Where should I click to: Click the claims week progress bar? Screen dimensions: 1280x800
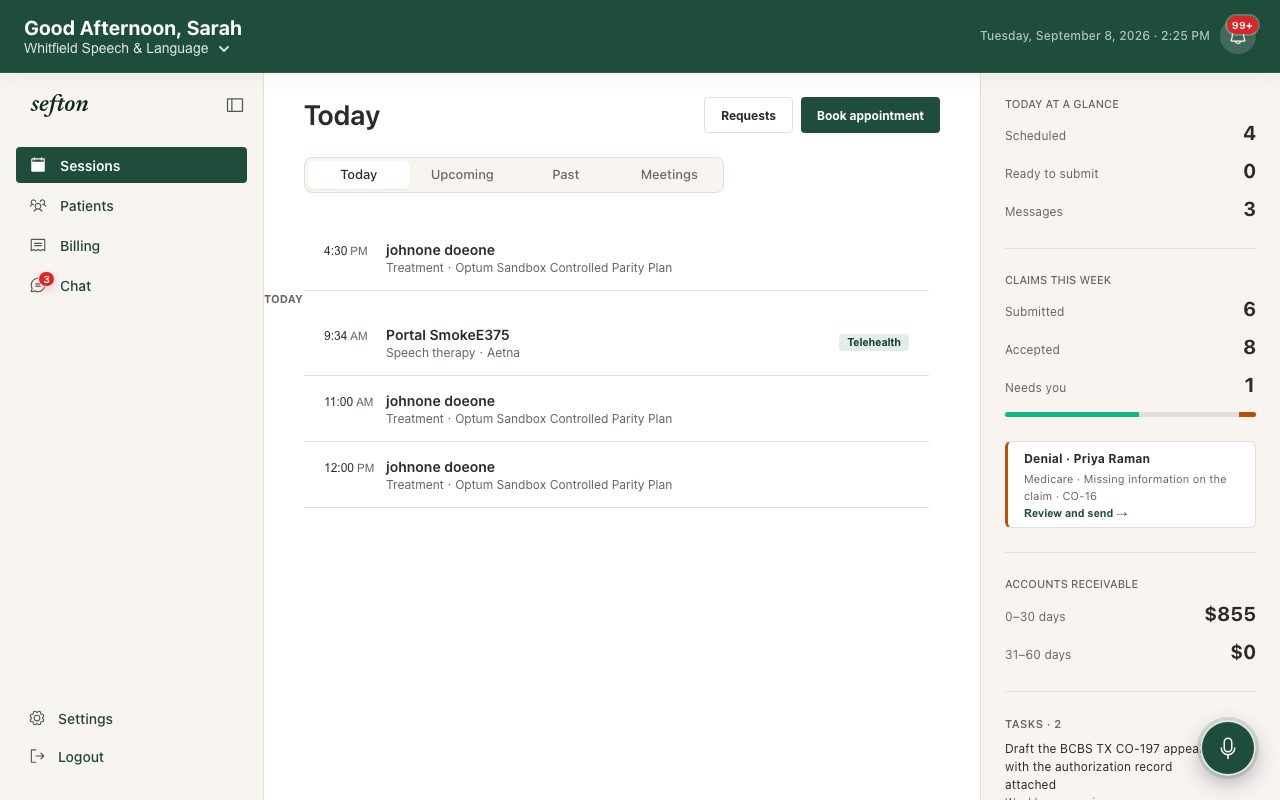[x=1130, y=414]
